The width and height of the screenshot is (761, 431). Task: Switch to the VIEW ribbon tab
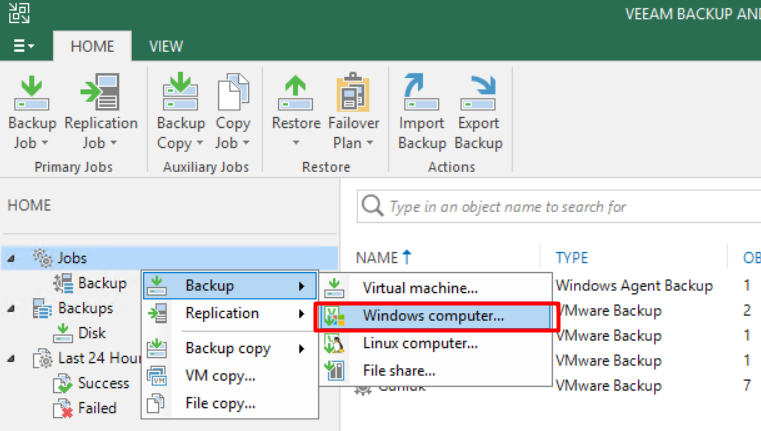[x=166, y=46]
